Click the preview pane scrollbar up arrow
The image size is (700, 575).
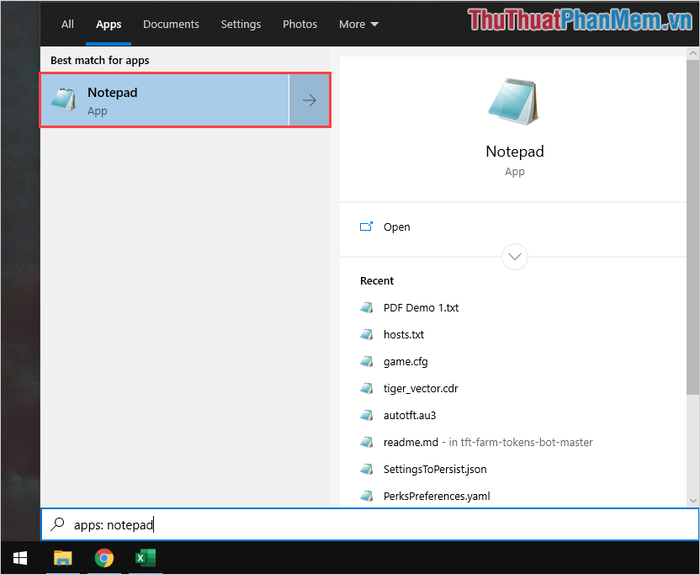692,53
